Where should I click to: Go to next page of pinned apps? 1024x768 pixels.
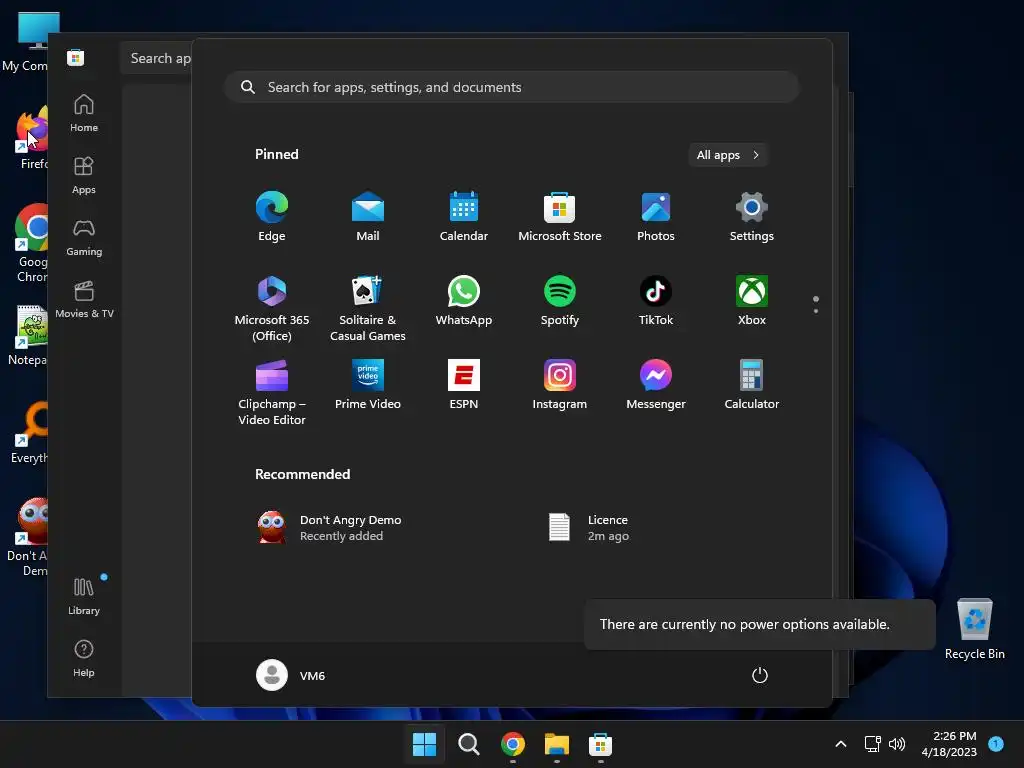(x=816, y=311)
